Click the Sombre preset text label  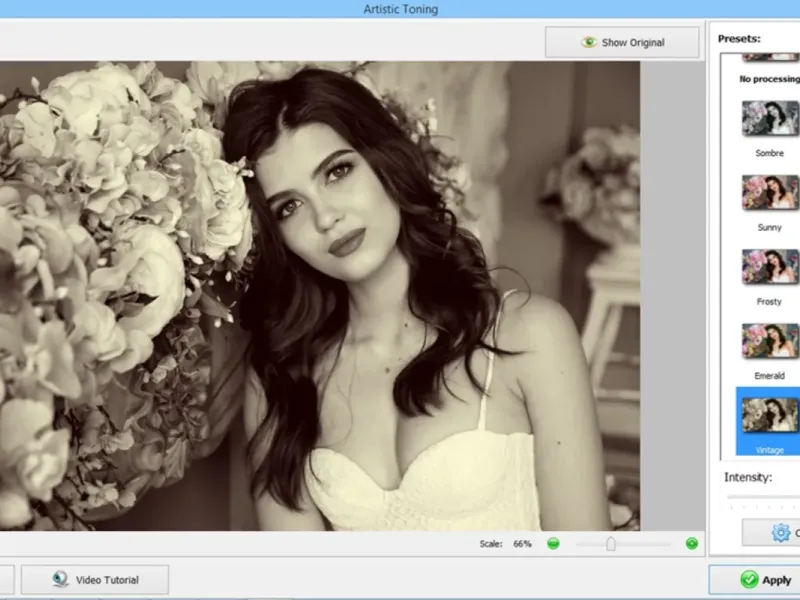(x=769, y=154)
